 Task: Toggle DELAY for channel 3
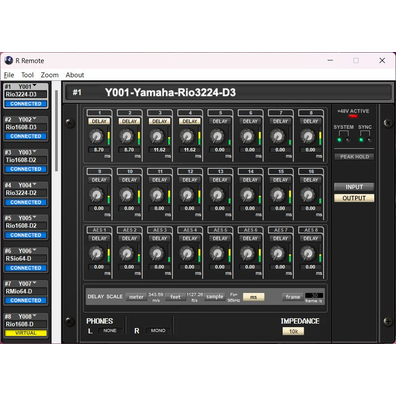[x=159, y=121]
